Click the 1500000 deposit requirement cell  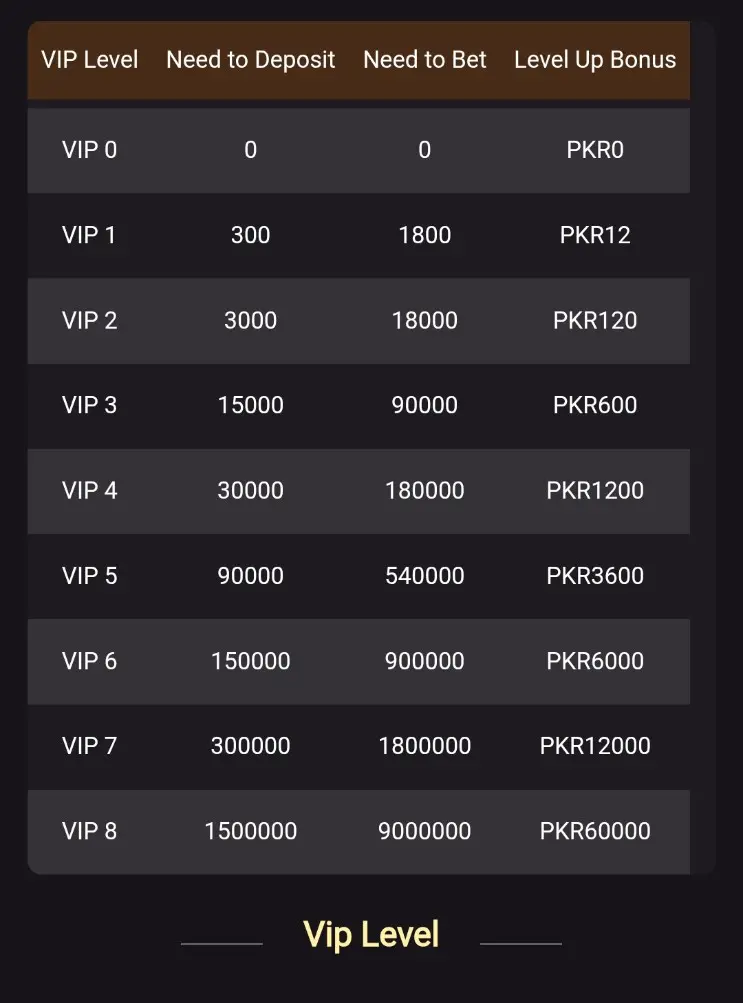pos(251,831)
